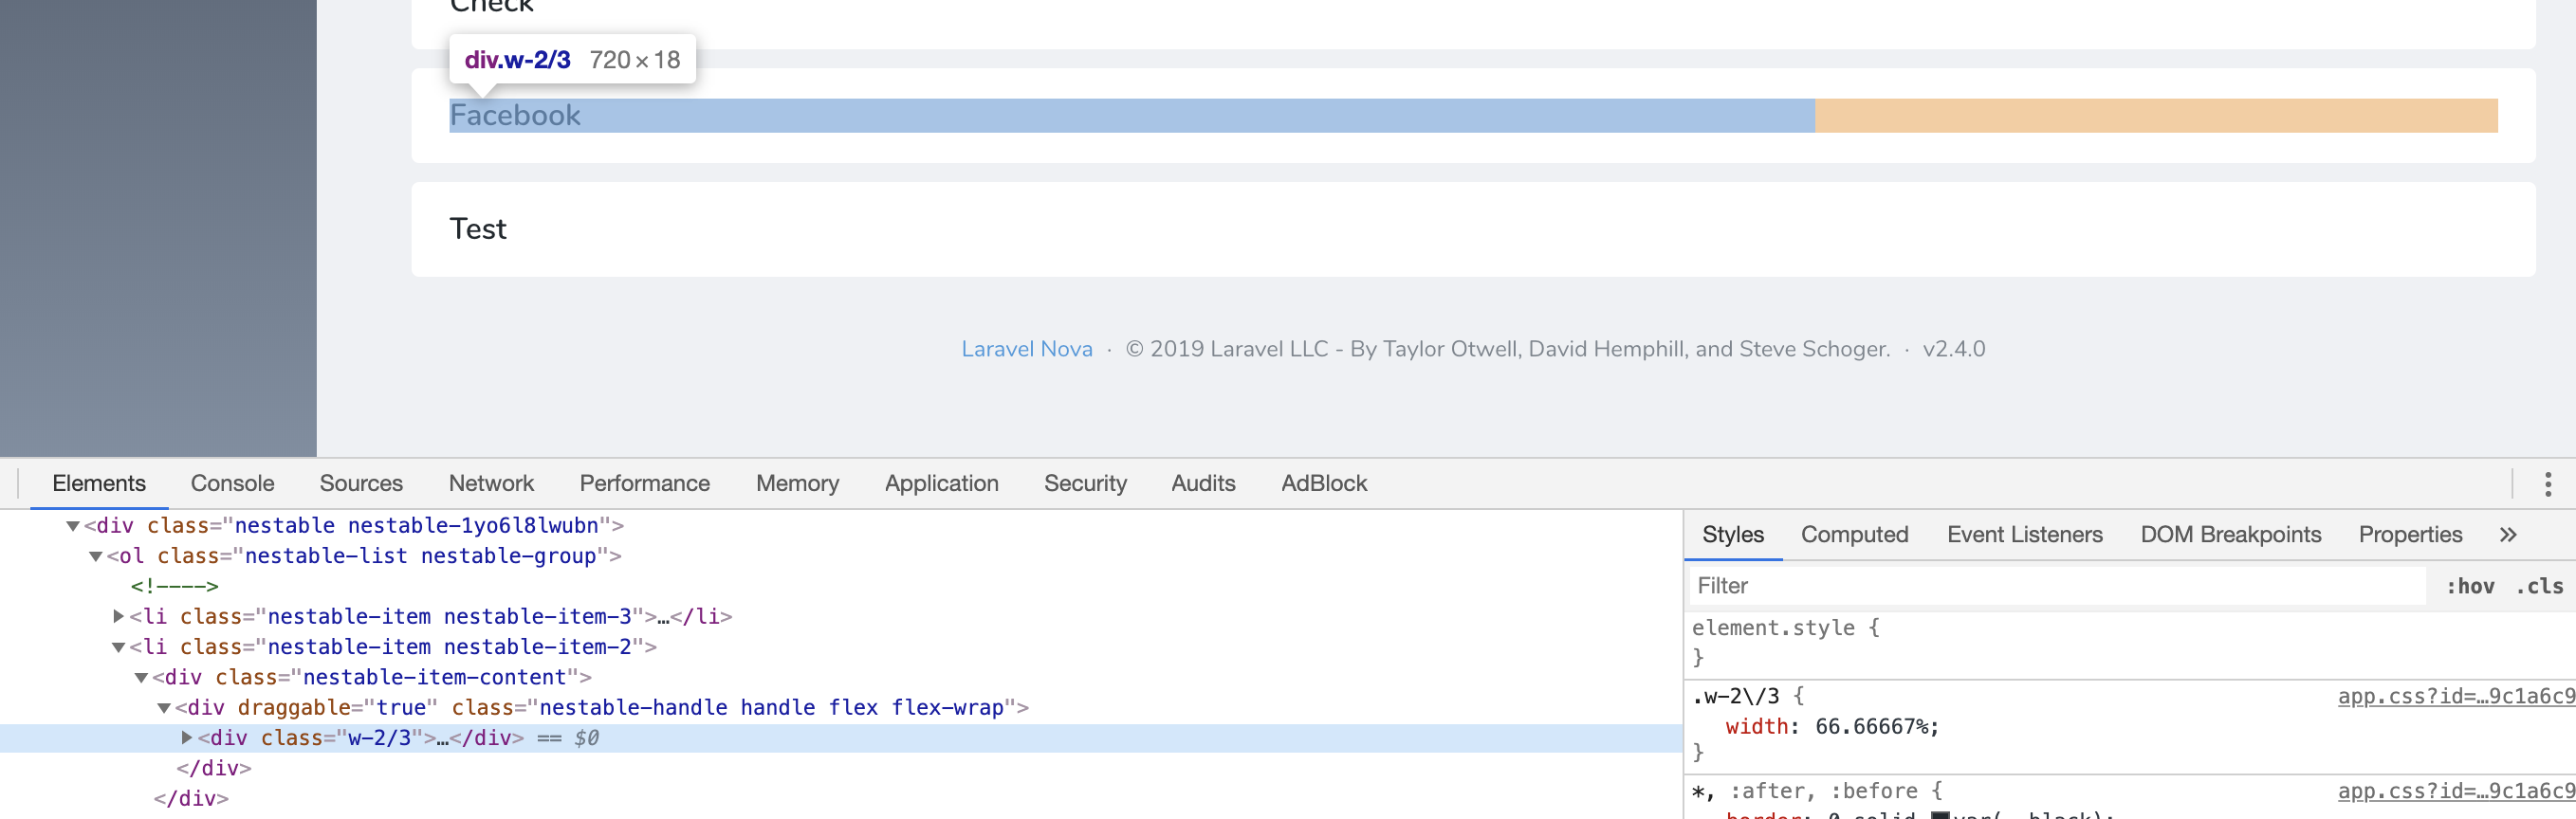Open the AdBlock tab
The height and width of the screenshot is (819, 2576).
coord(1324,484)
